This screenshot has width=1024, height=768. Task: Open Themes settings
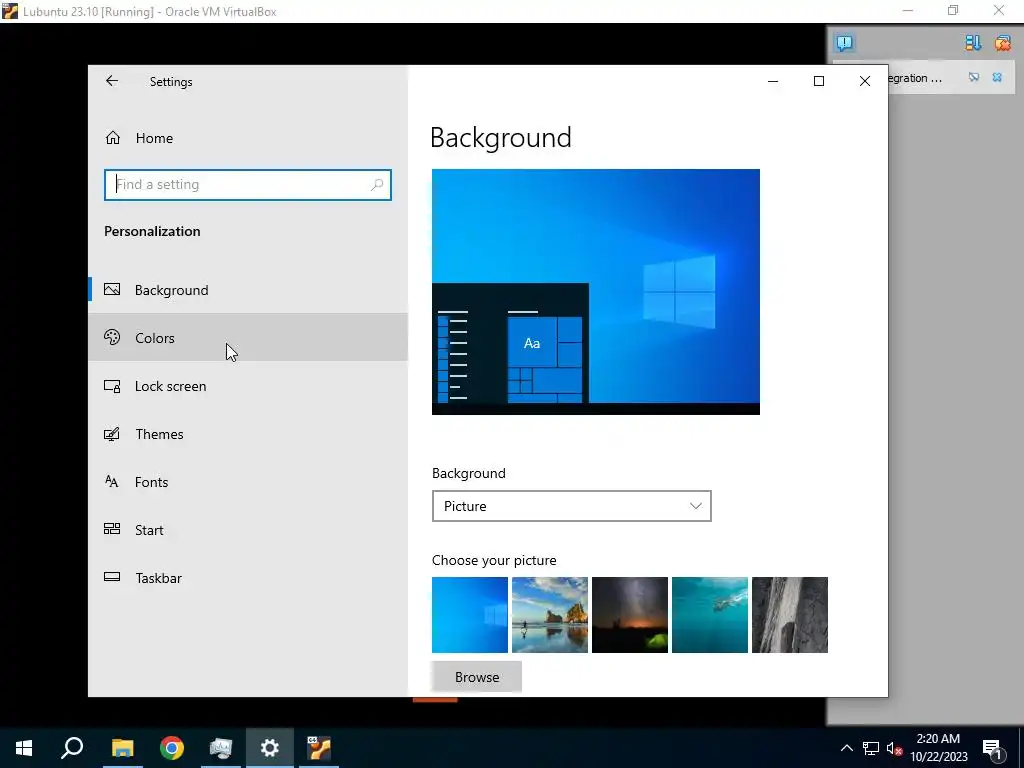click(x=248, y=434)
